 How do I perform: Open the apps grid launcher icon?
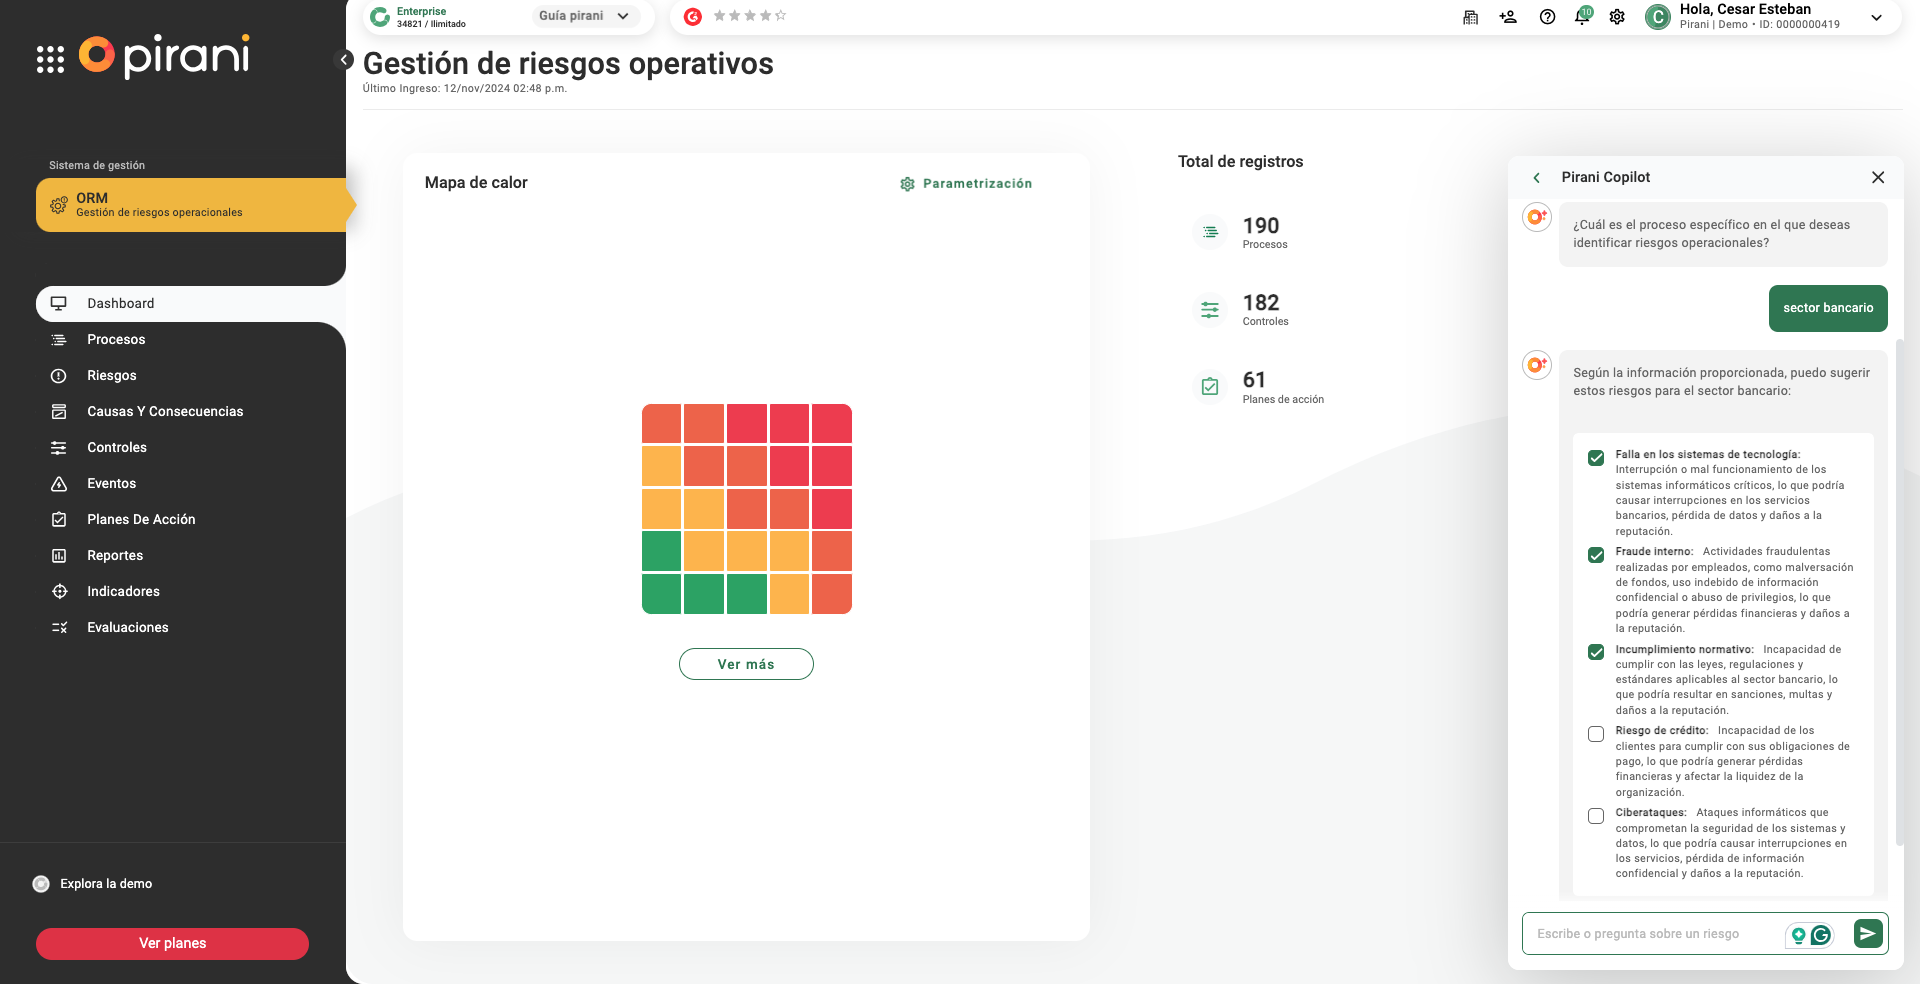(x=50, y=60)
